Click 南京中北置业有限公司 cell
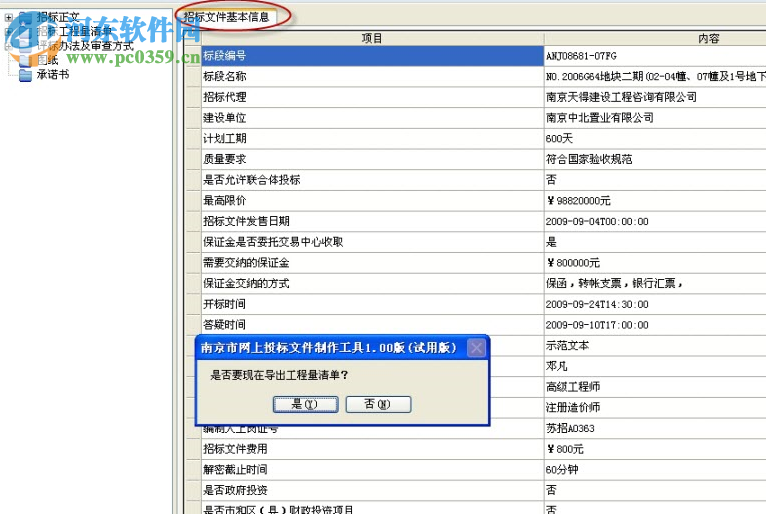 click(x=655, y=118)
